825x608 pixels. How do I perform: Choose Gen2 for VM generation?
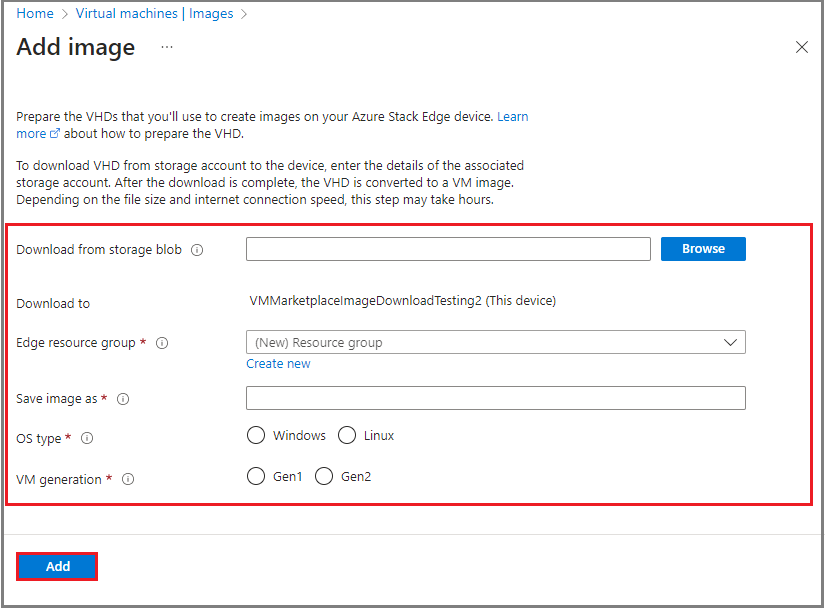(x=324, y=476)
